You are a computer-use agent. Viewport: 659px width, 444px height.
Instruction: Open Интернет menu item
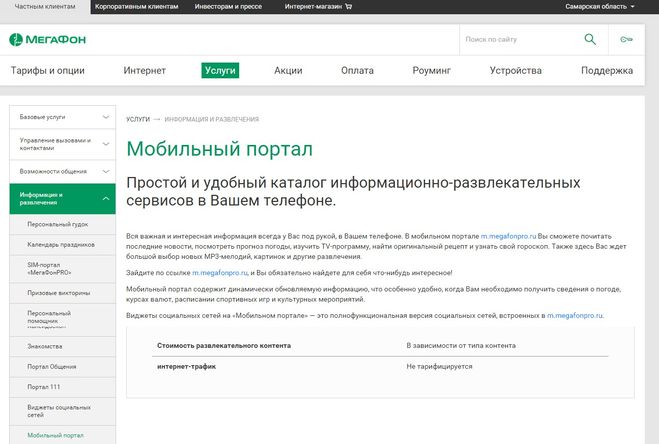(145, 70)
